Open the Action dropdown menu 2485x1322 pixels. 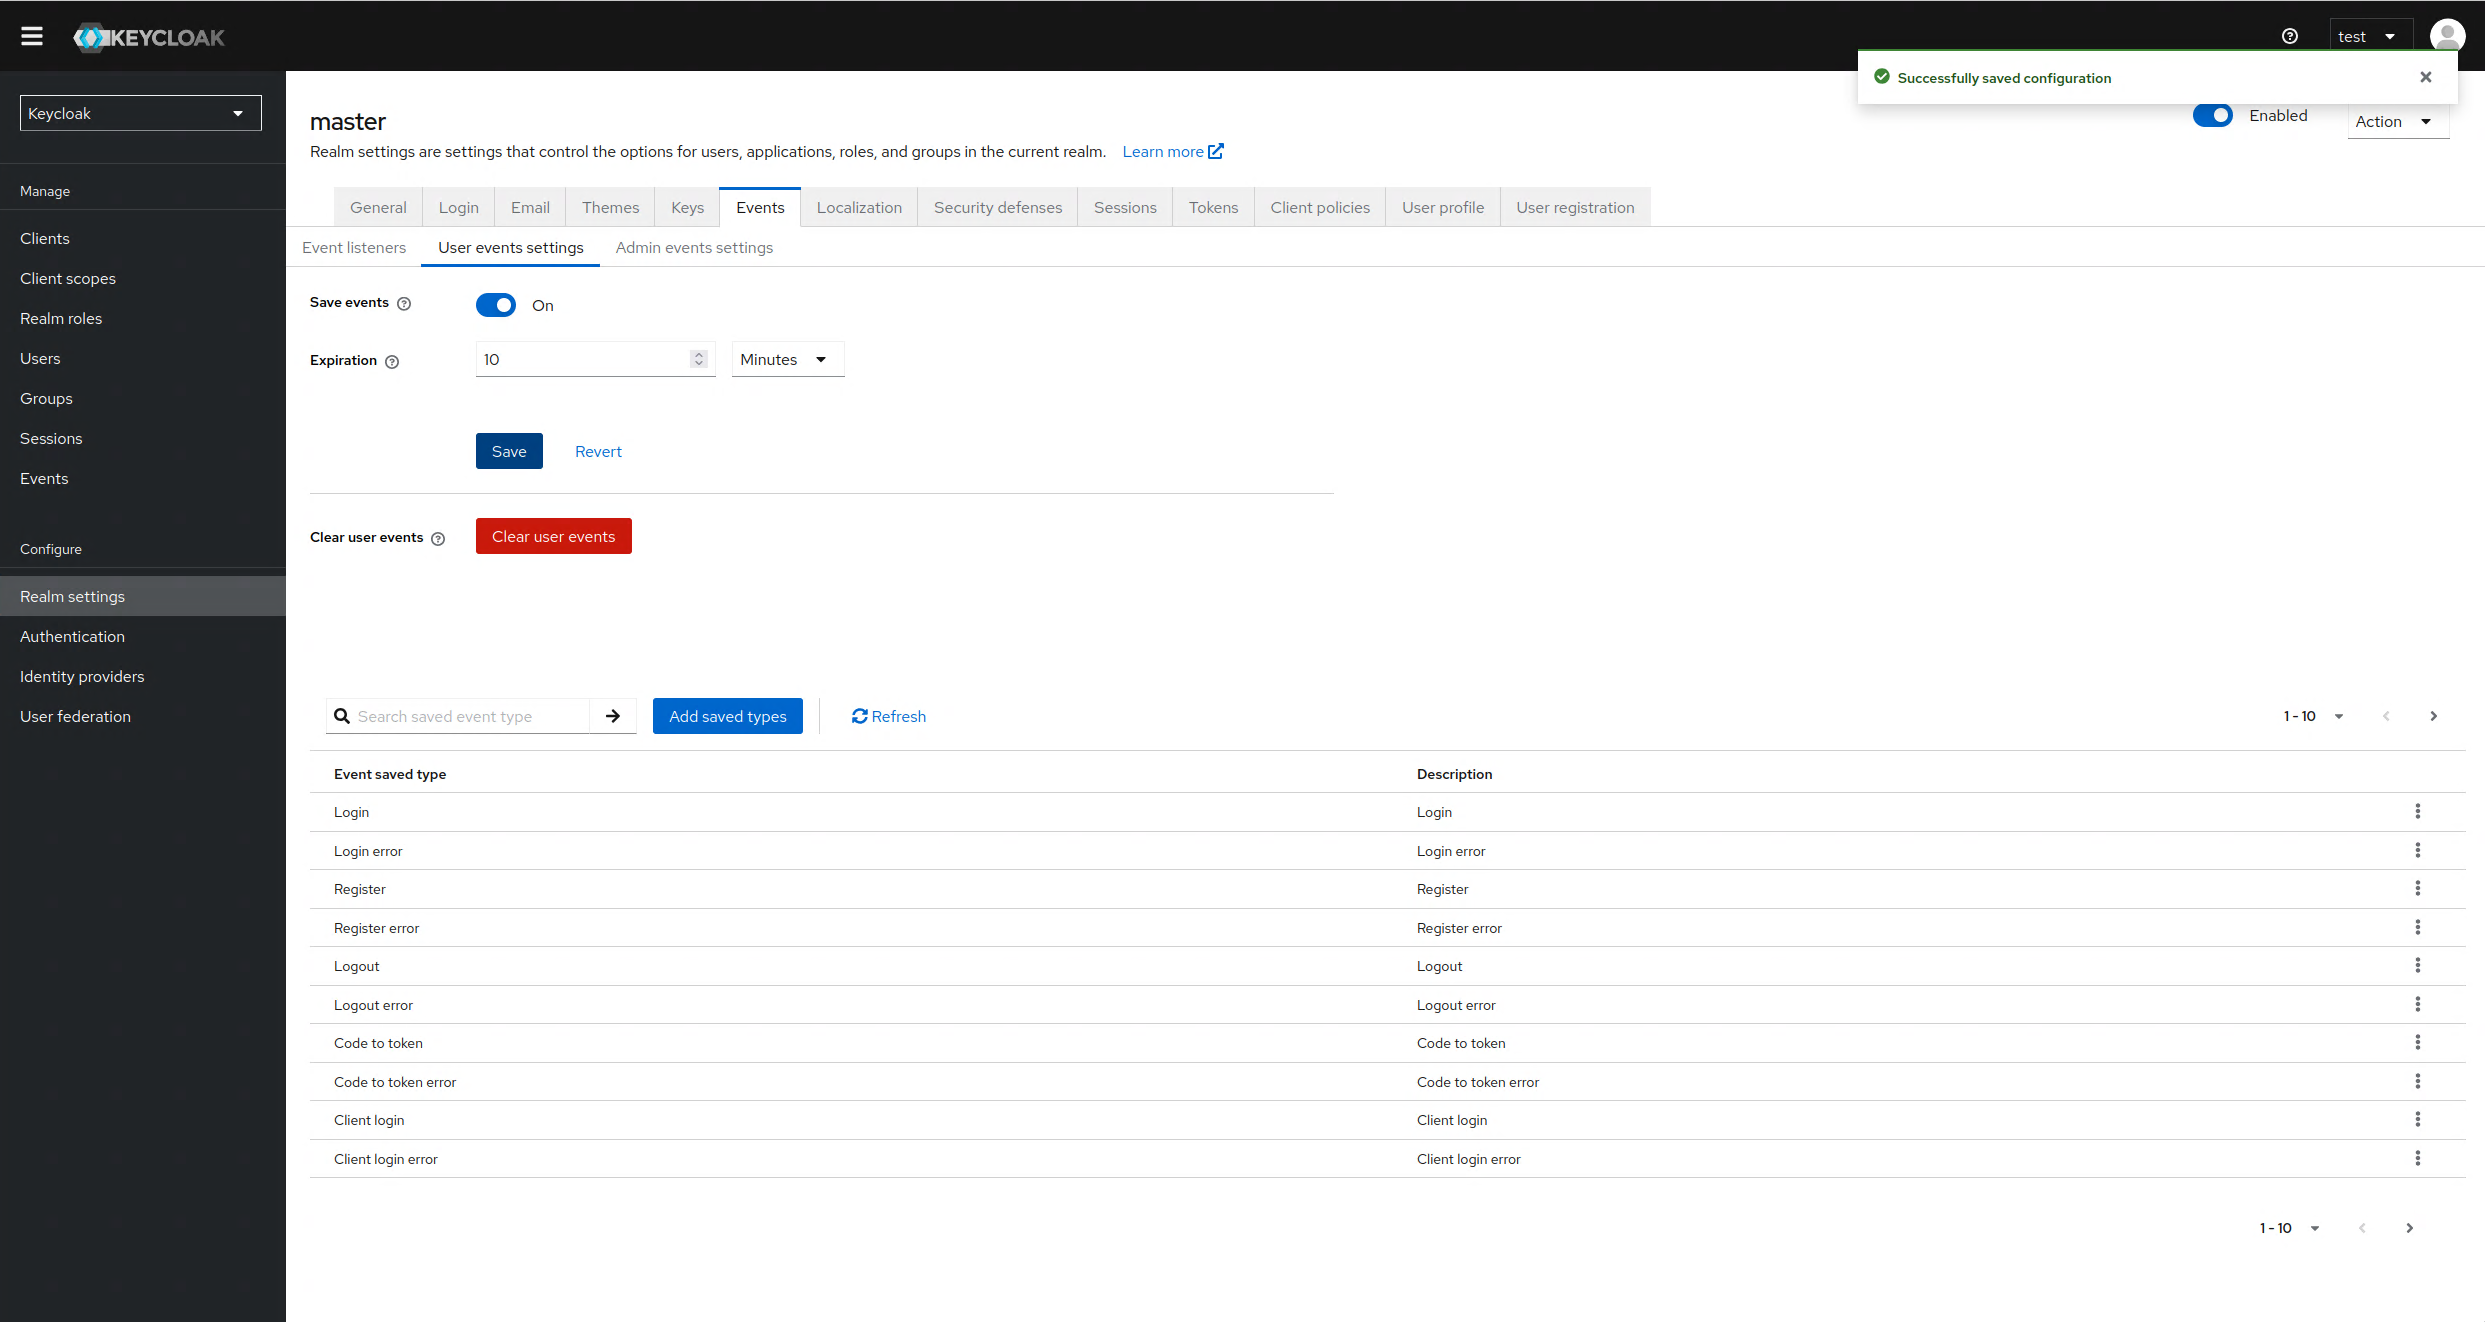click(x=2395, y=121)
